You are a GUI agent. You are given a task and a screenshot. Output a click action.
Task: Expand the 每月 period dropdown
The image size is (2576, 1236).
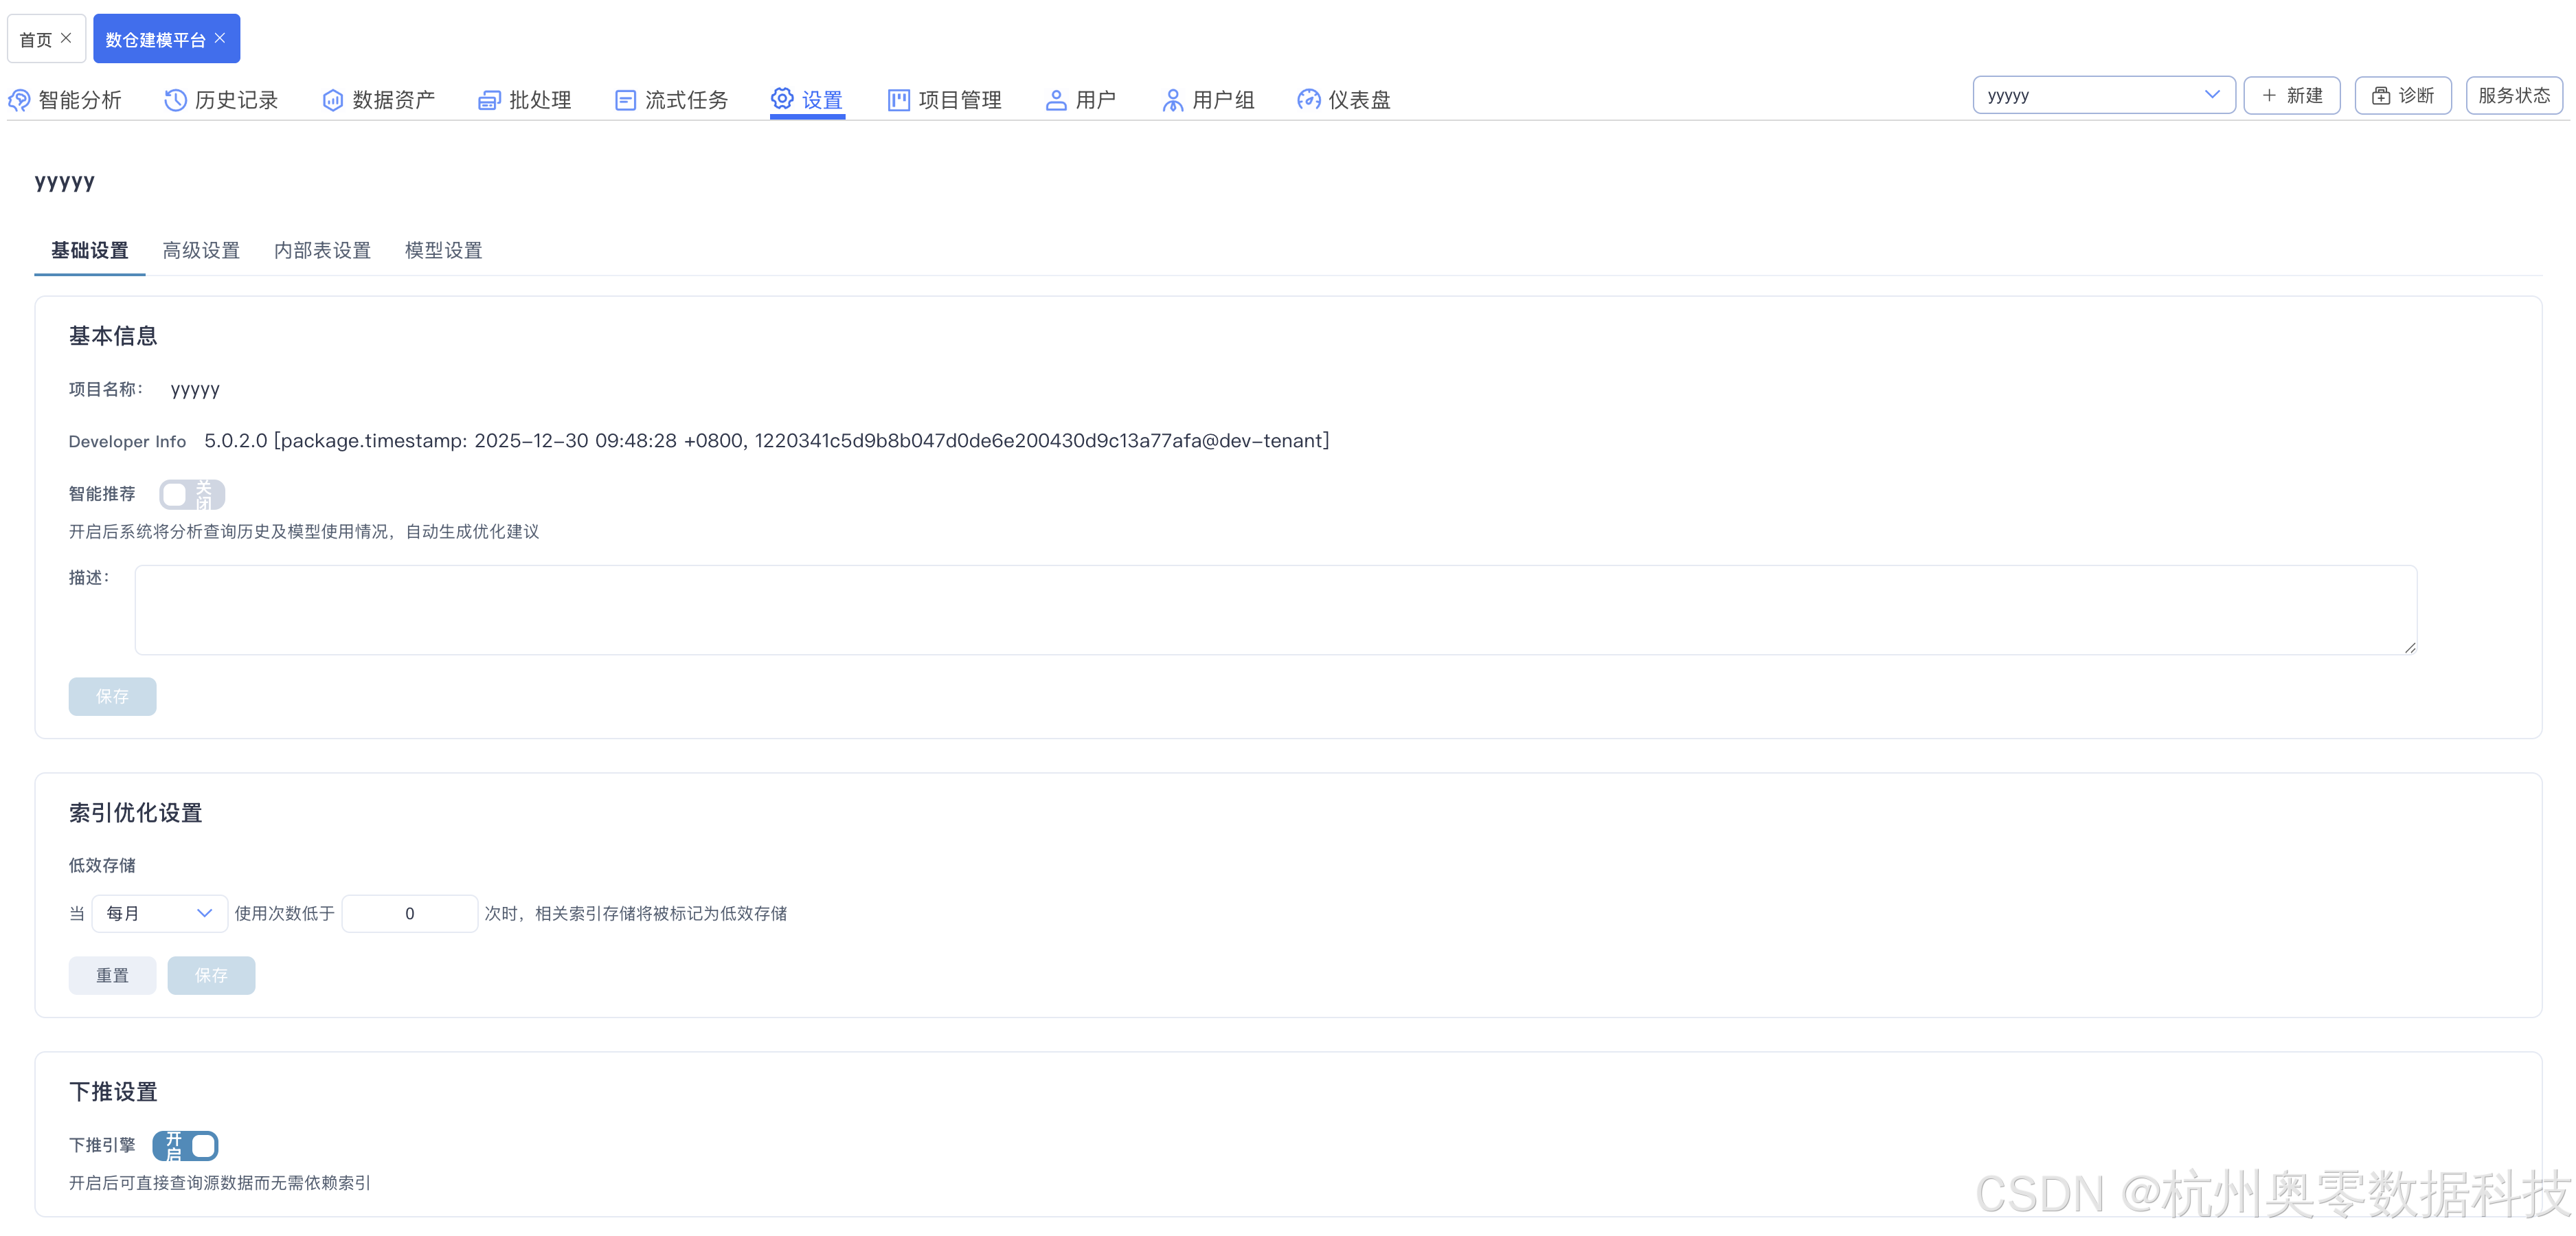pos(159,913)
